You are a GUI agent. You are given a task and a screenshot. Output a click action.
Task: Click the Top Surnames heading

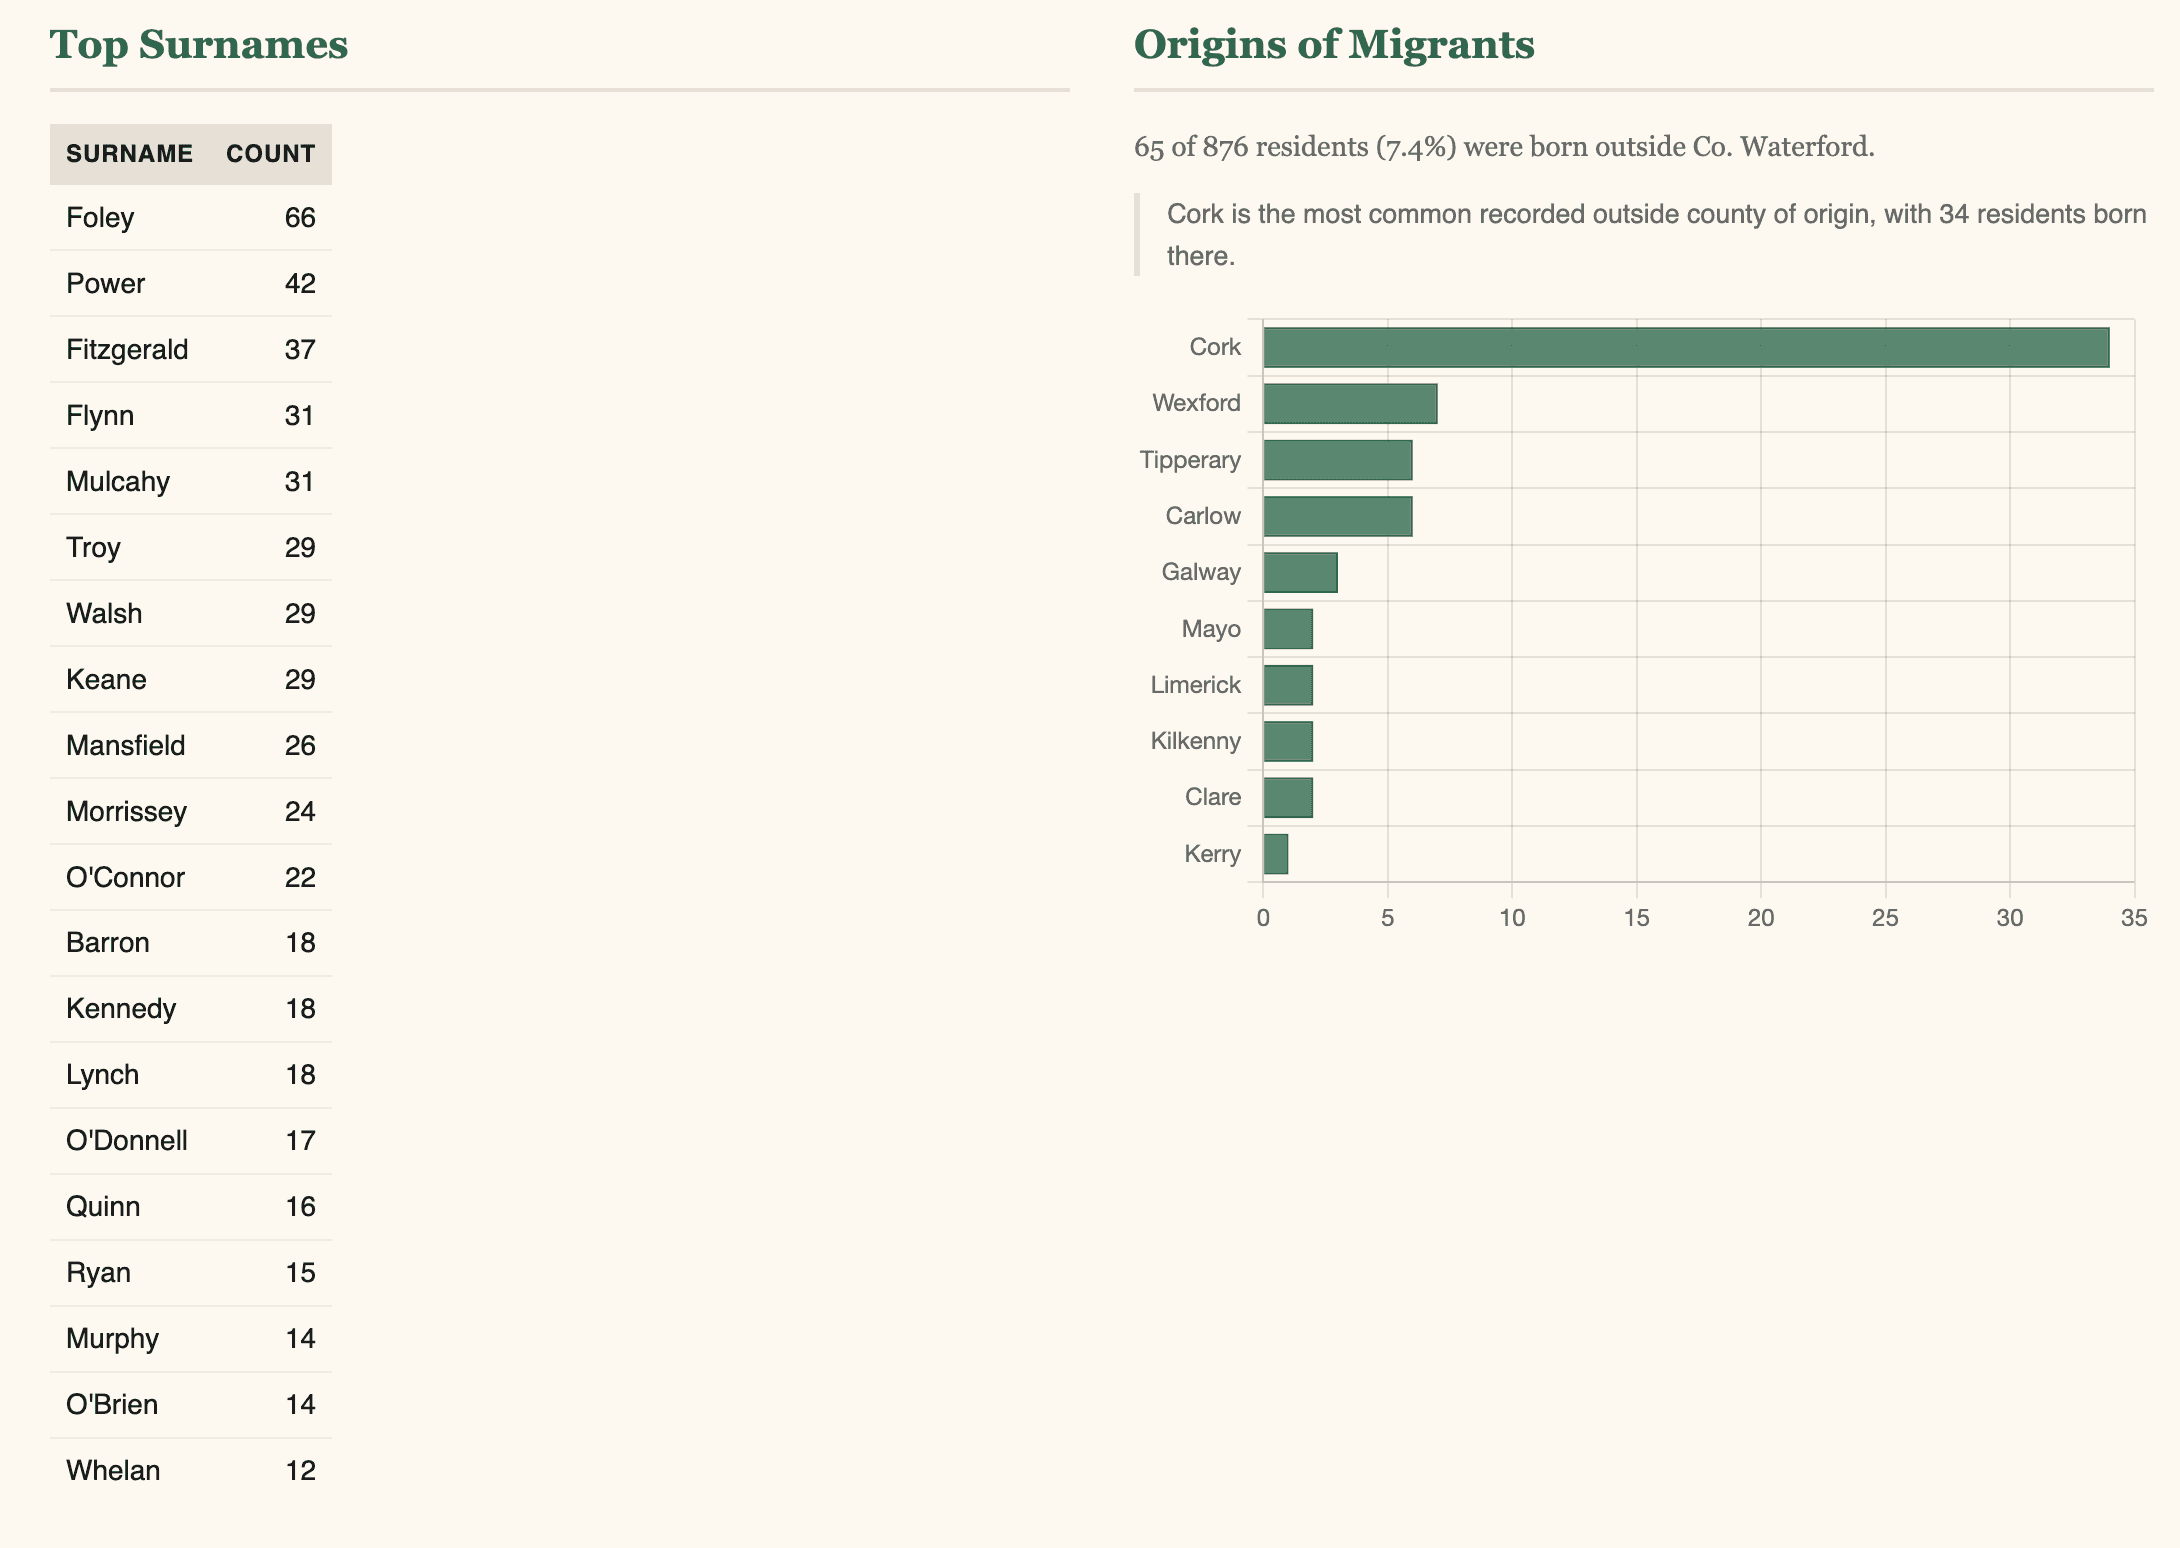coord(199,45)
